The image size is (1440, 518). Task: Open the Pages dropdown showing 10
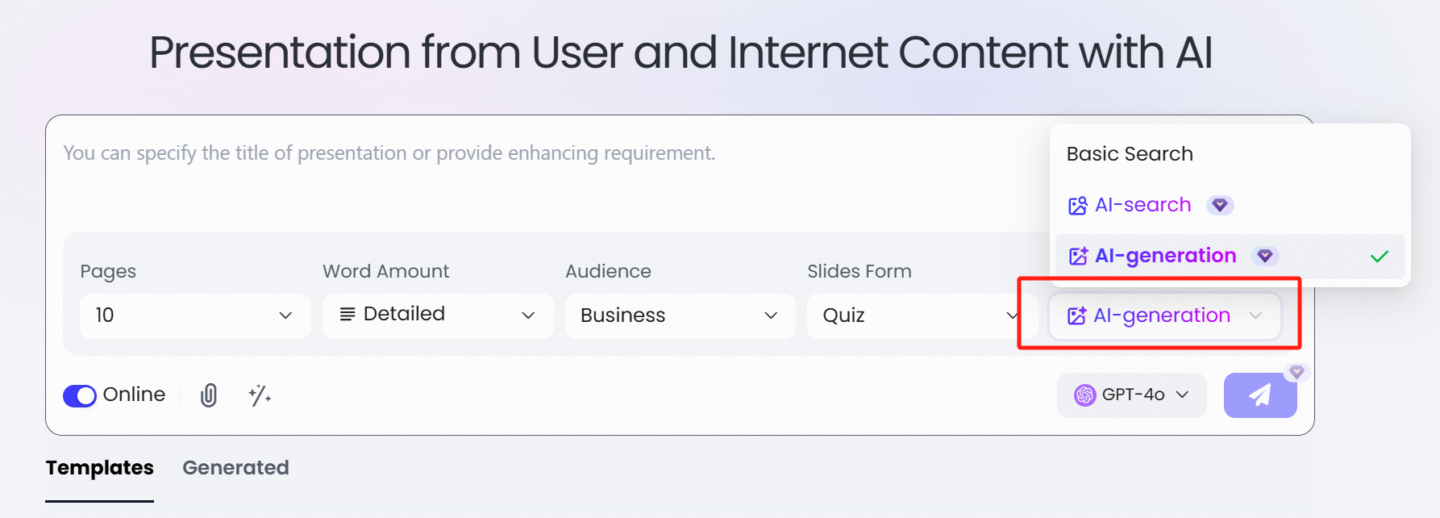(x=195, y=315)
